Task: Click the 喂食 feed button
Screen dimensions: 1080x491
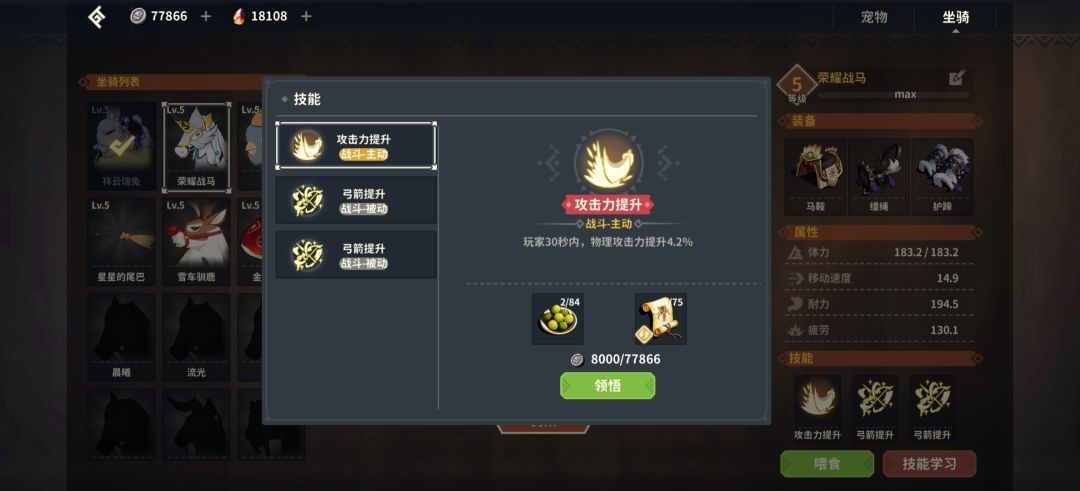Action: 827,464
